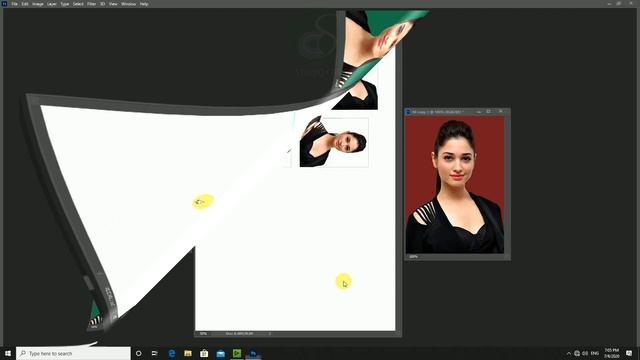The width and height of the screenshot is (640, 360).
Task: Open the Type menu
Action: (65, 4)
